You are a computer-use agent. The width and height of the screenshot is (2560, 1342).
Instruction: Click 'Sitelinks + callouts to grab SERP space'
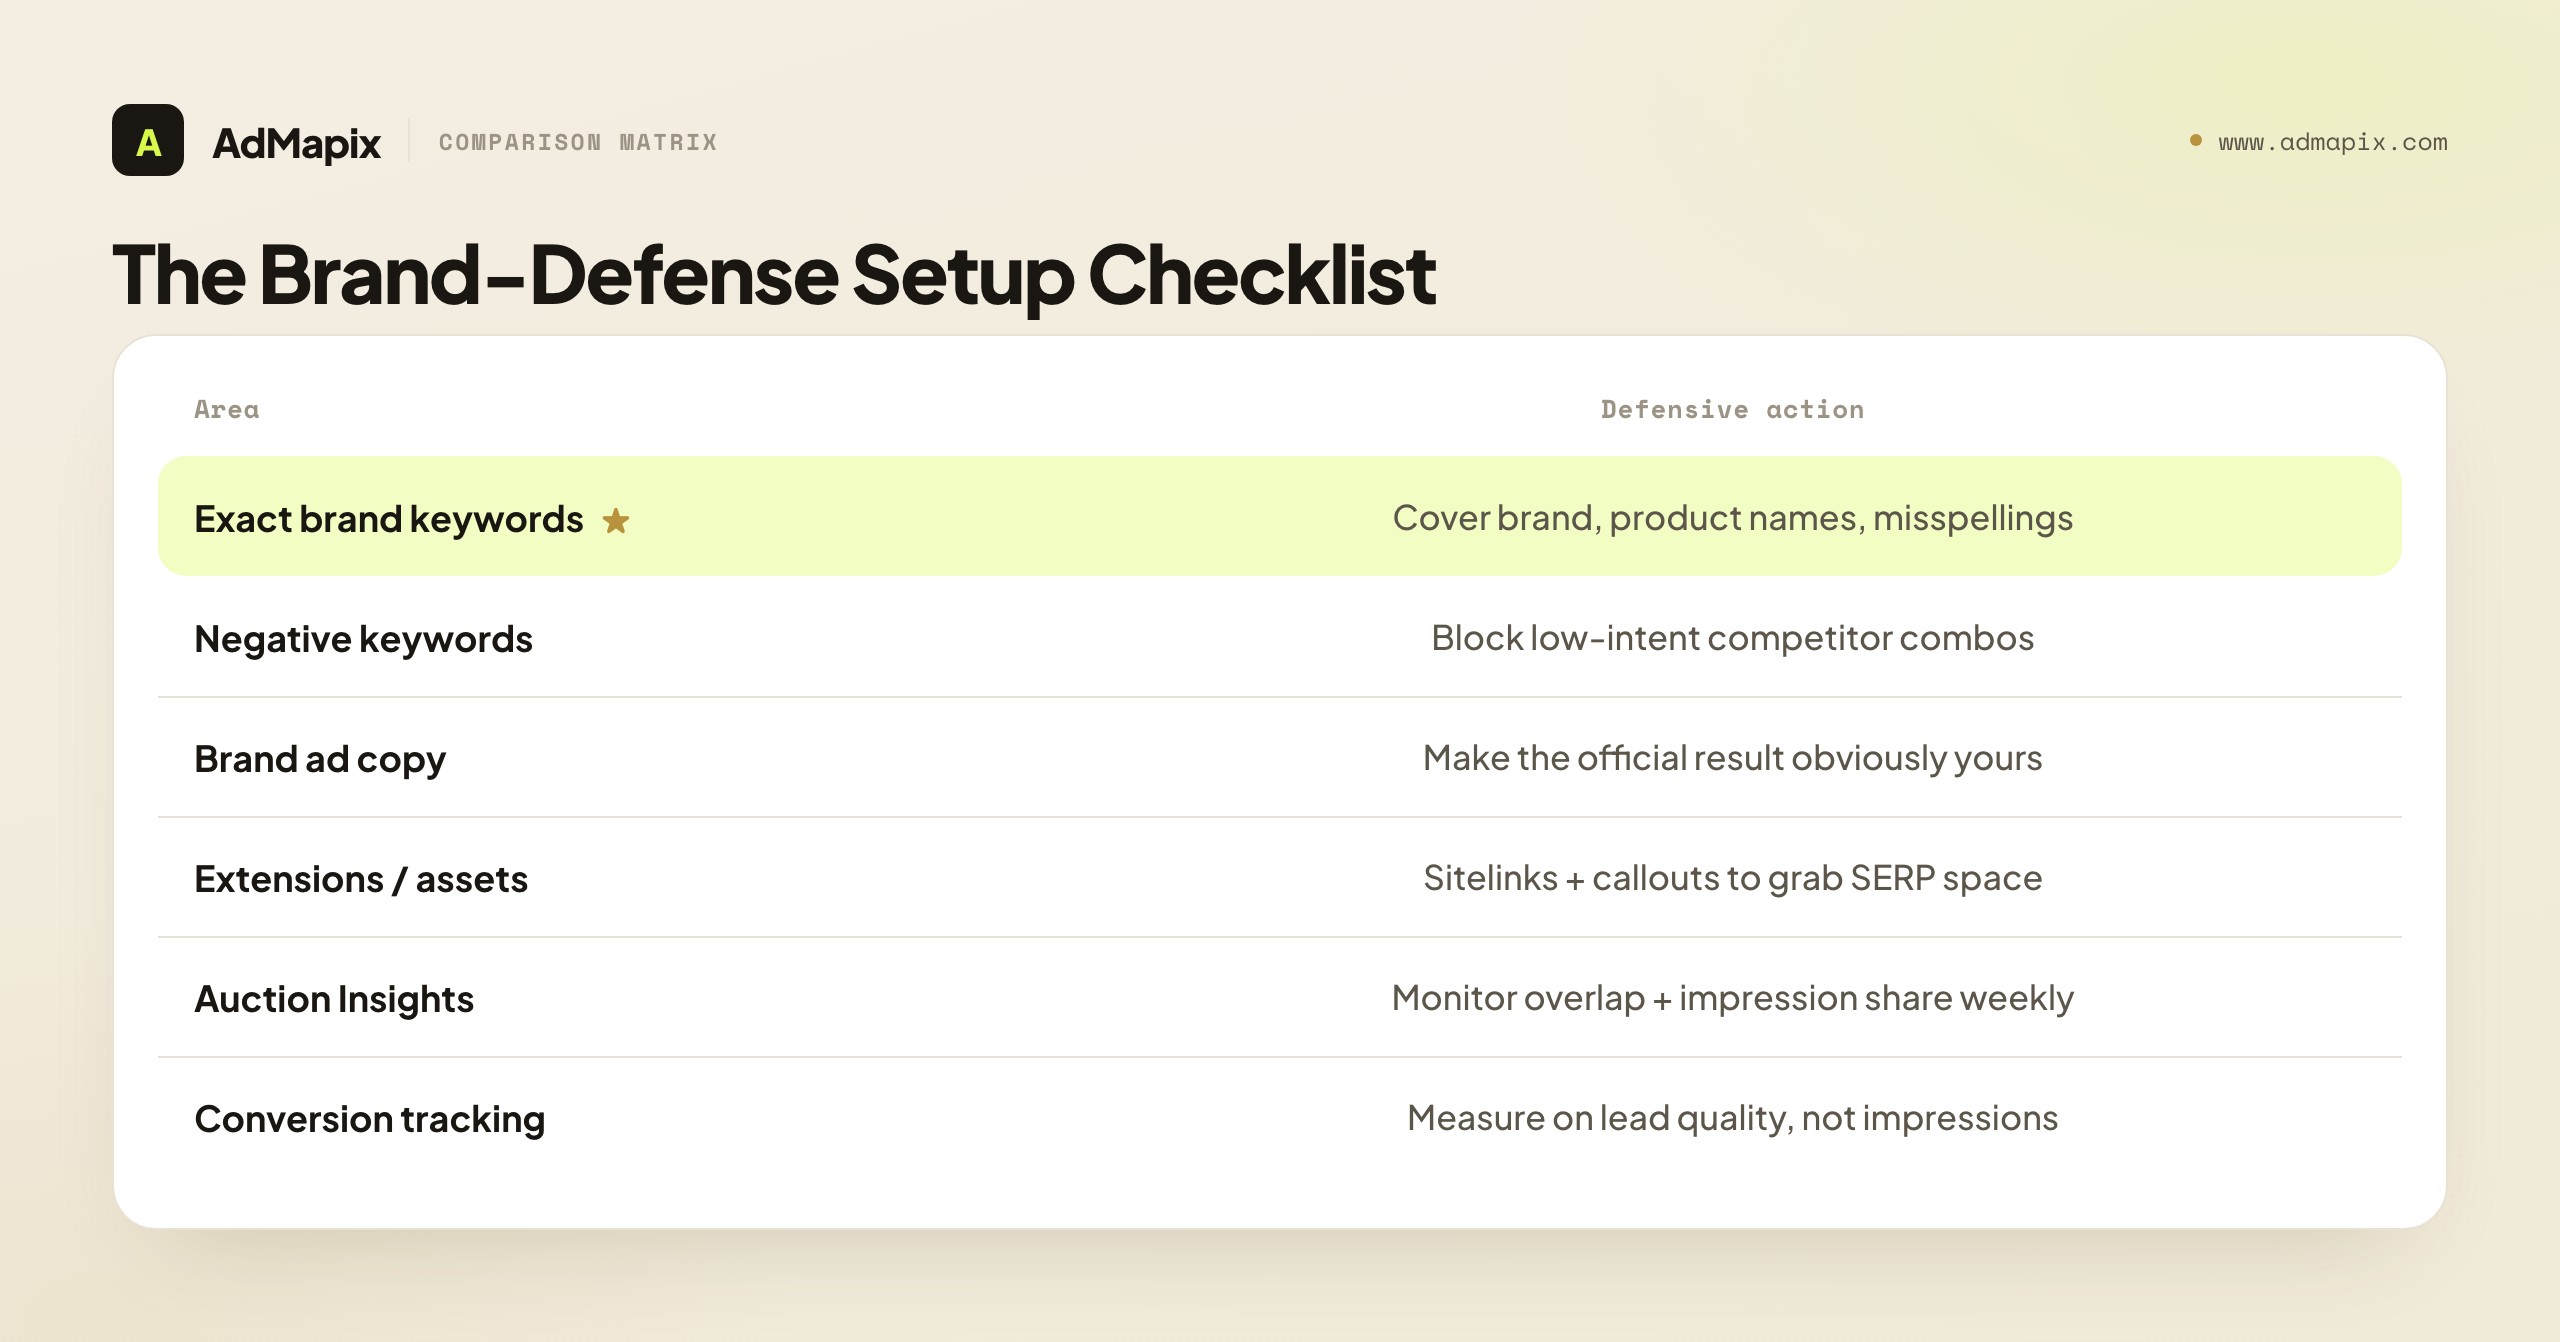click(1733, 878)
